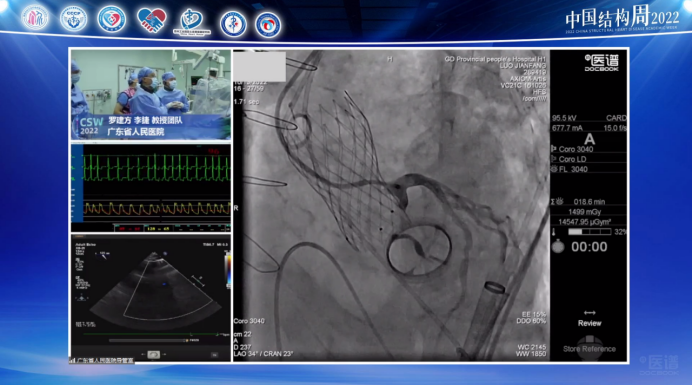The image size is (693, 385).
Task: Click the '中国结构周2022' title
Action: [622, 18]
